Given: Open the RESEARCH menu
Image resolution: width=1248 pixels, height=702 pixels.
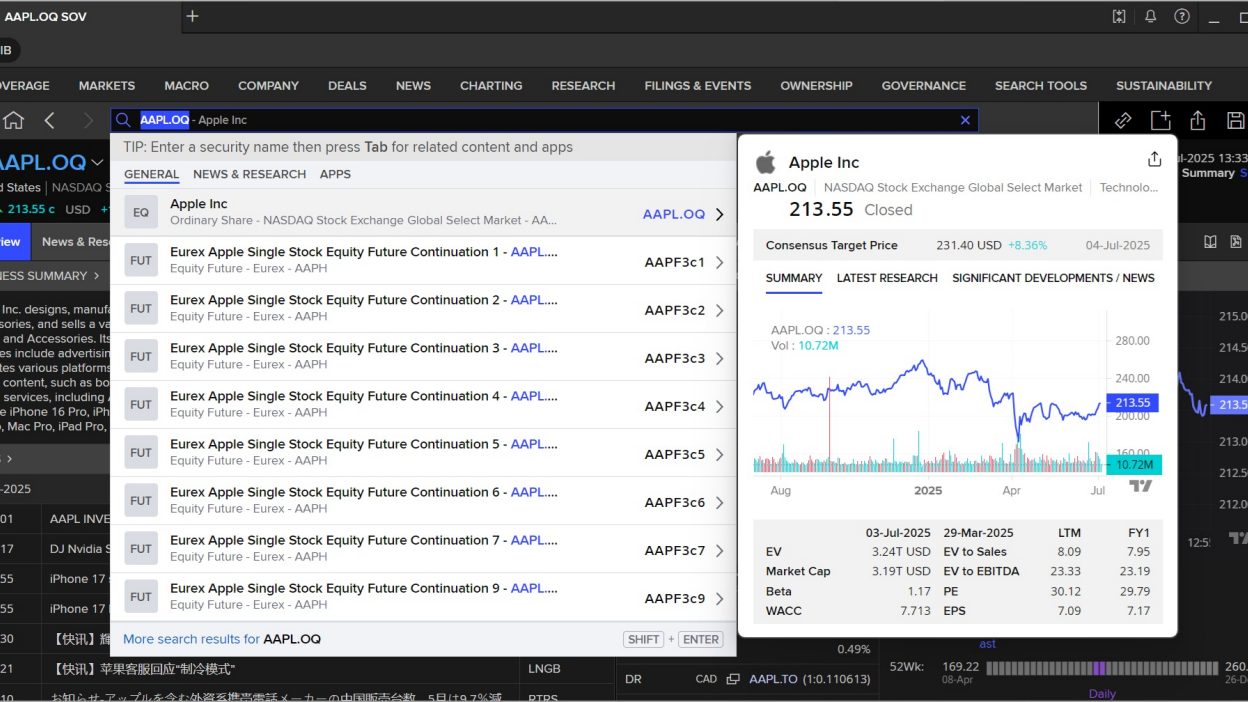Looking at the screenshot, I should (583, 86).
